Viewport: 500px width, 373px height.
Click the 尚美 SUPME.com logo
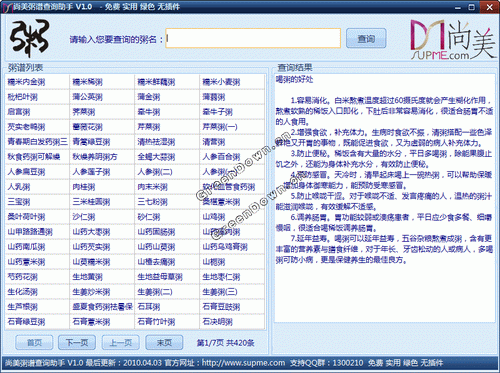tap(452, 40)
